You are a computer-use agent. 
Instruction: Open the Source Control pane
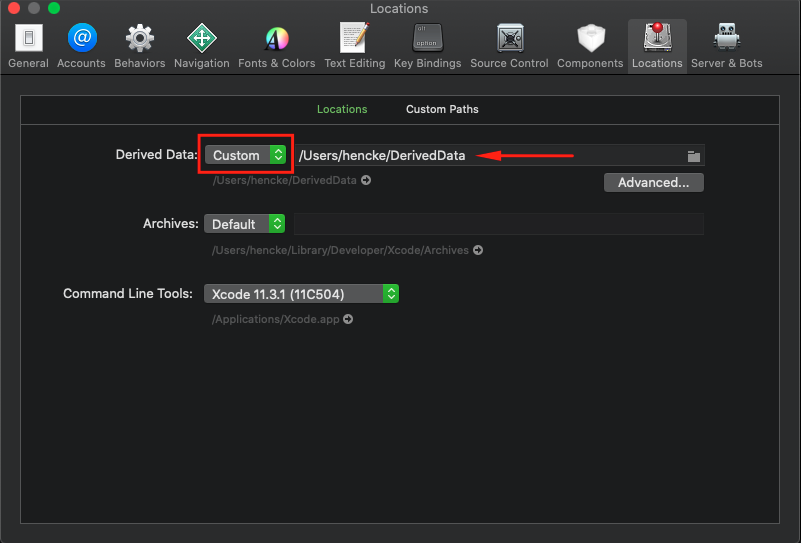pos(509,46)
